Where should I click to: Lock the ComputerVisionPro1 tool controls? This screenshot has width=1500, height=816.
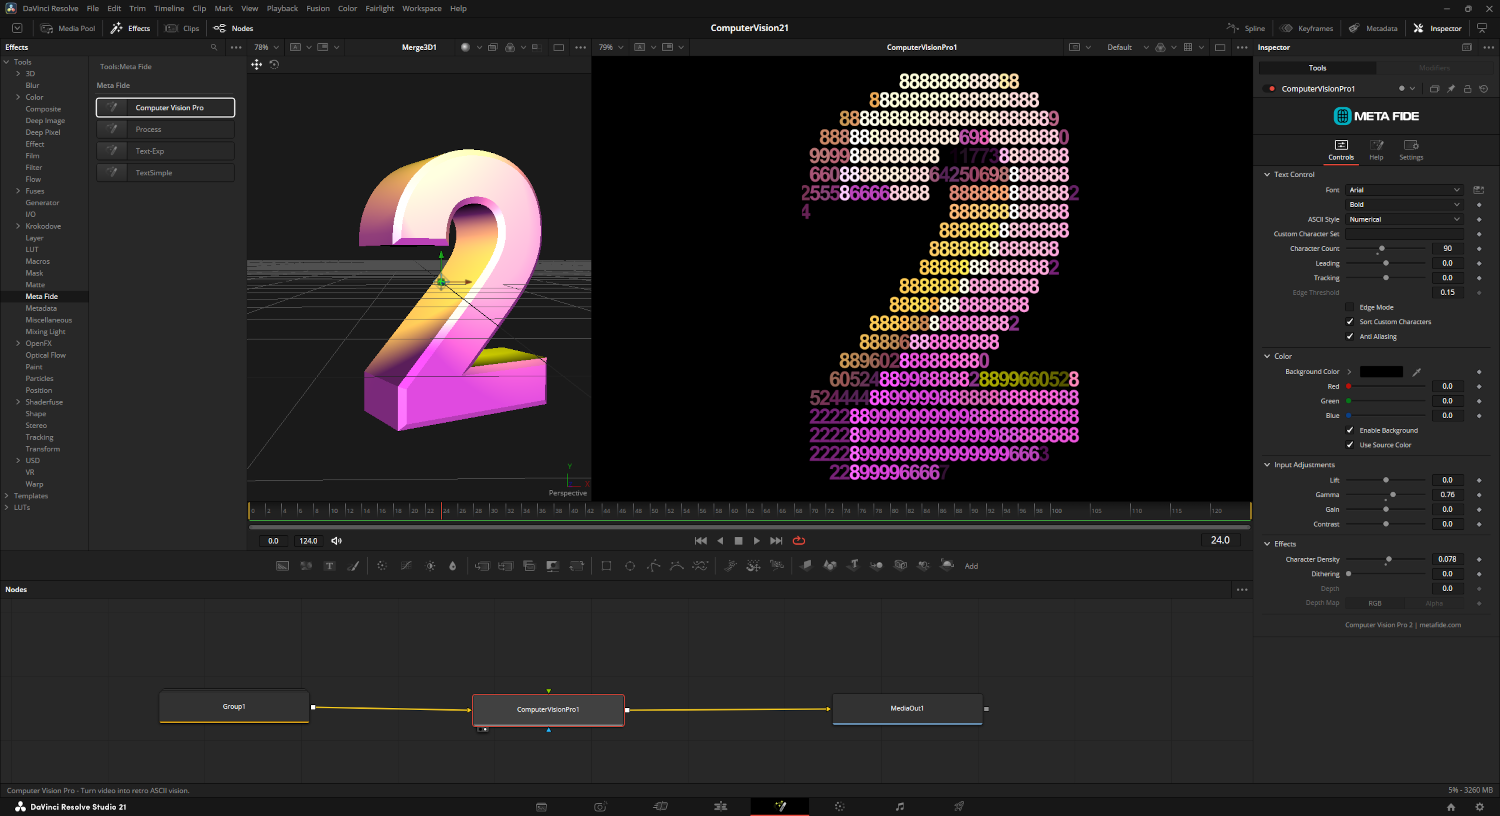[x=1468, y=89]
